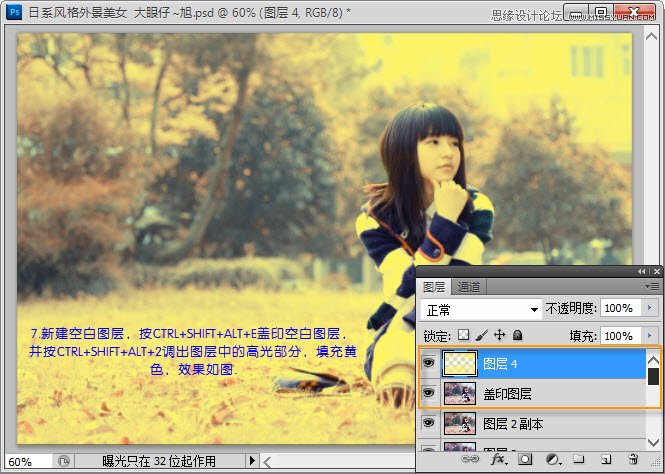Image resolution: width=665 pixels, height=474 pixels.
Task: Open status bar info arrow menu
Action: click(x=252, y=460)
